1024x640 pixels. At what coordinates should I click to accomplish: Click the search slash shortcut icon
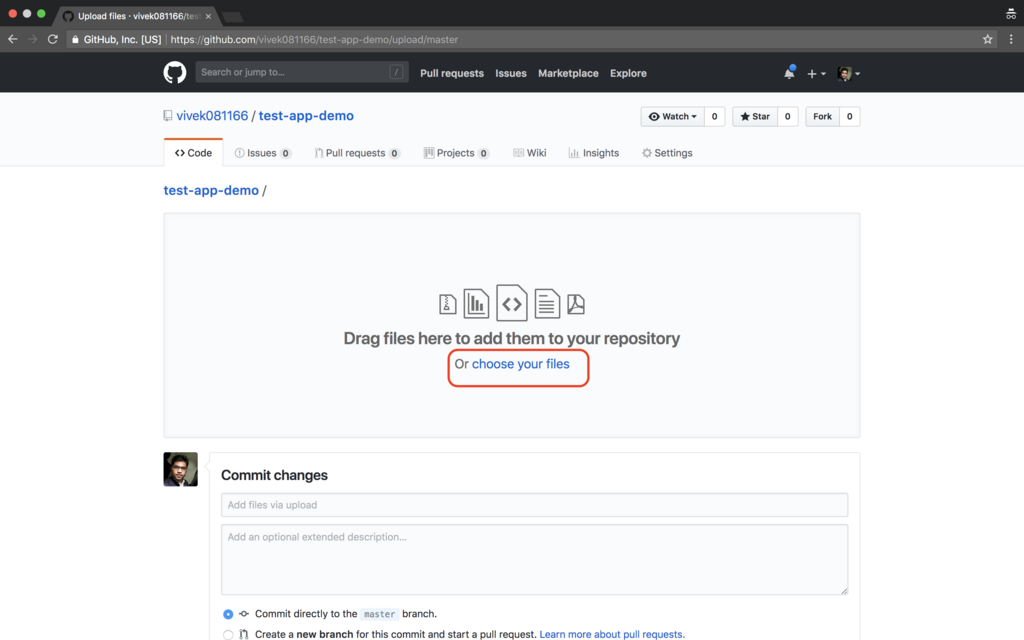[x=396, y=72]
